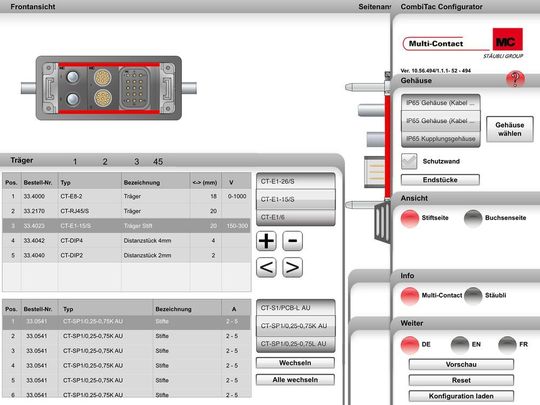This screenshot has width=540, height=405.
Task: Select first IP65 Gehäuse (Kabel) entry
Action: (x=440, y=103)
